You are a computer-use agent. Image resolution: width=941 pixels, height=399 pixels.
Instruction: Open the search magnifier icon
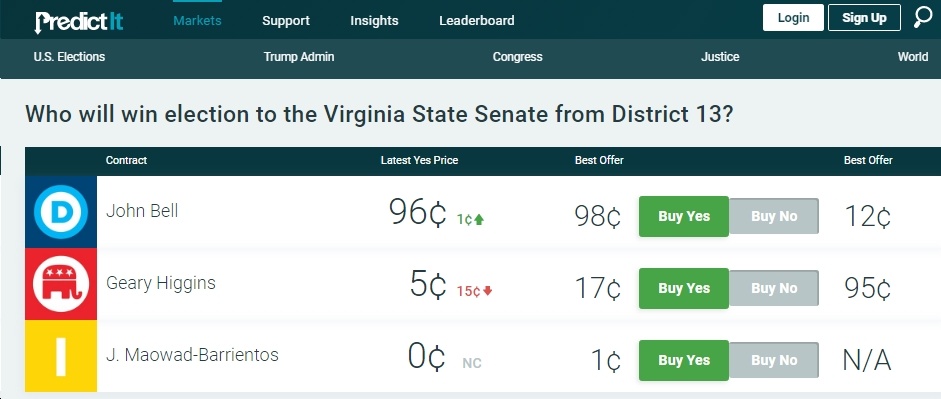pos(923,17)
